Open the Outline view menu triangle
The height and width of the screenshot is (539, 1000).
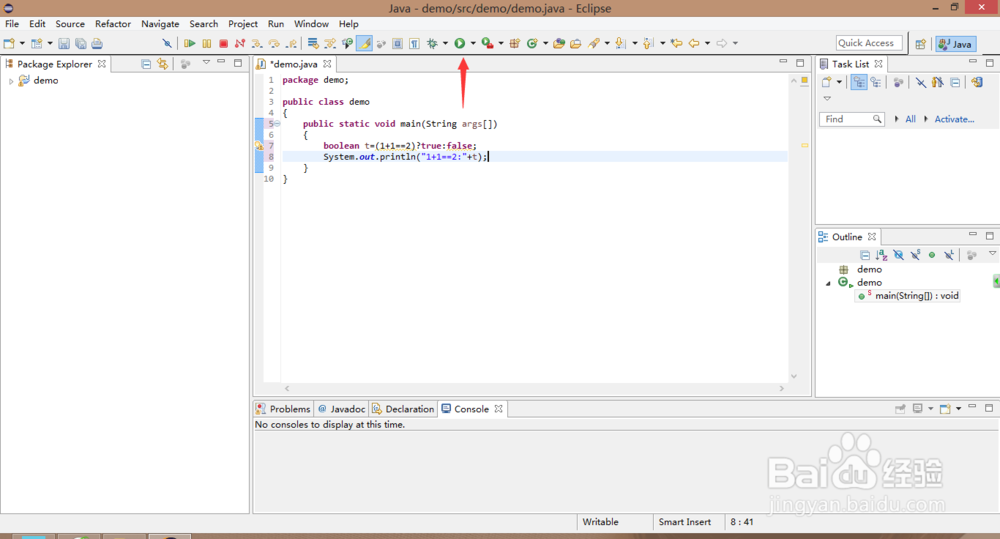point(992,254)
